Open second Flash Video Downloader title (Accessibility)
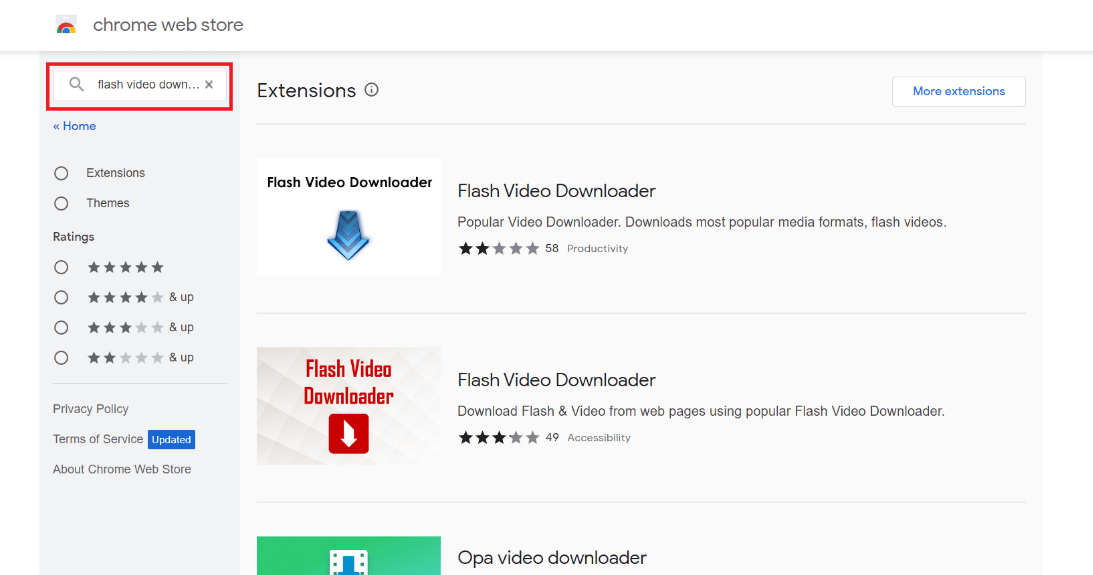The height and width of the screenshot is (575, 1093). (x=556, y=380)
